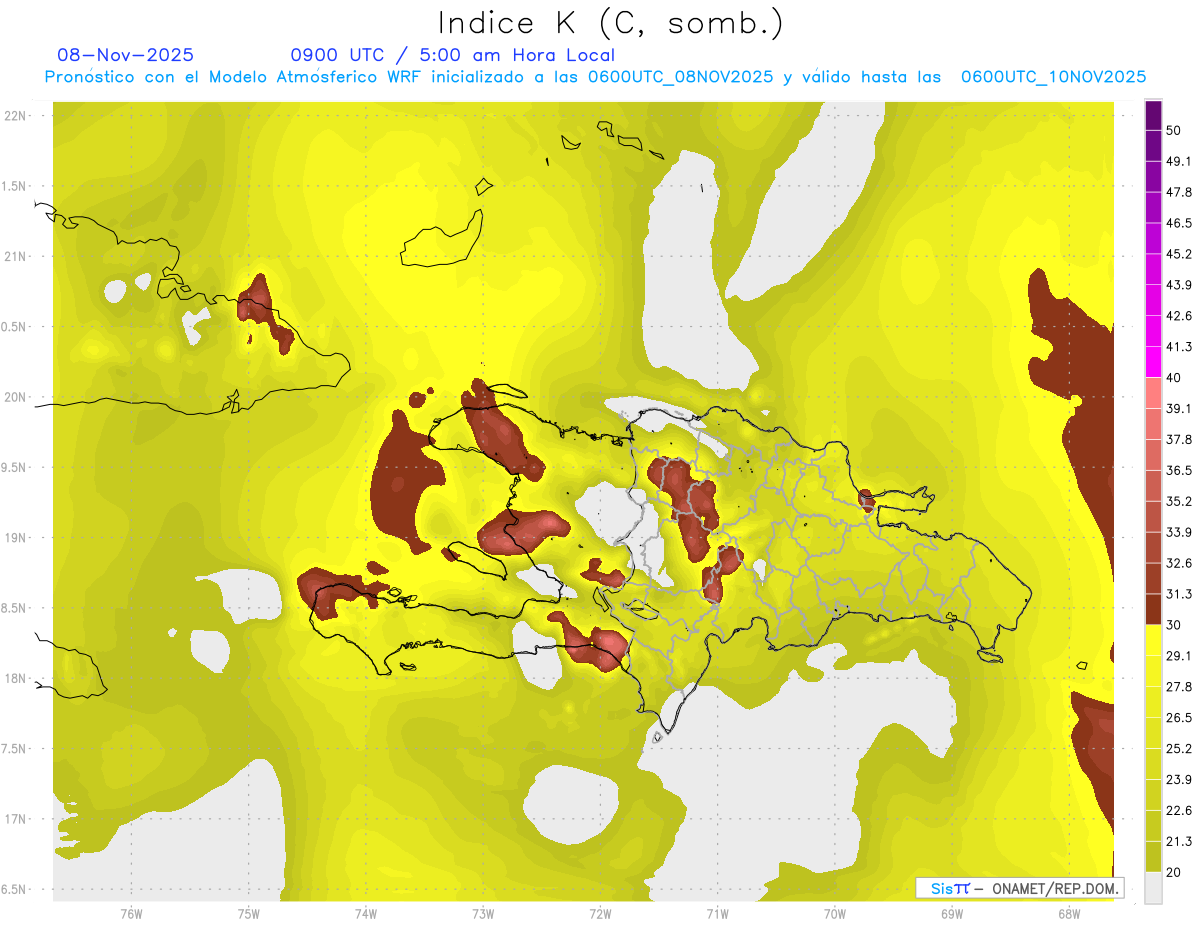Click the legend value "39.1"

(x=1179, y=408)
